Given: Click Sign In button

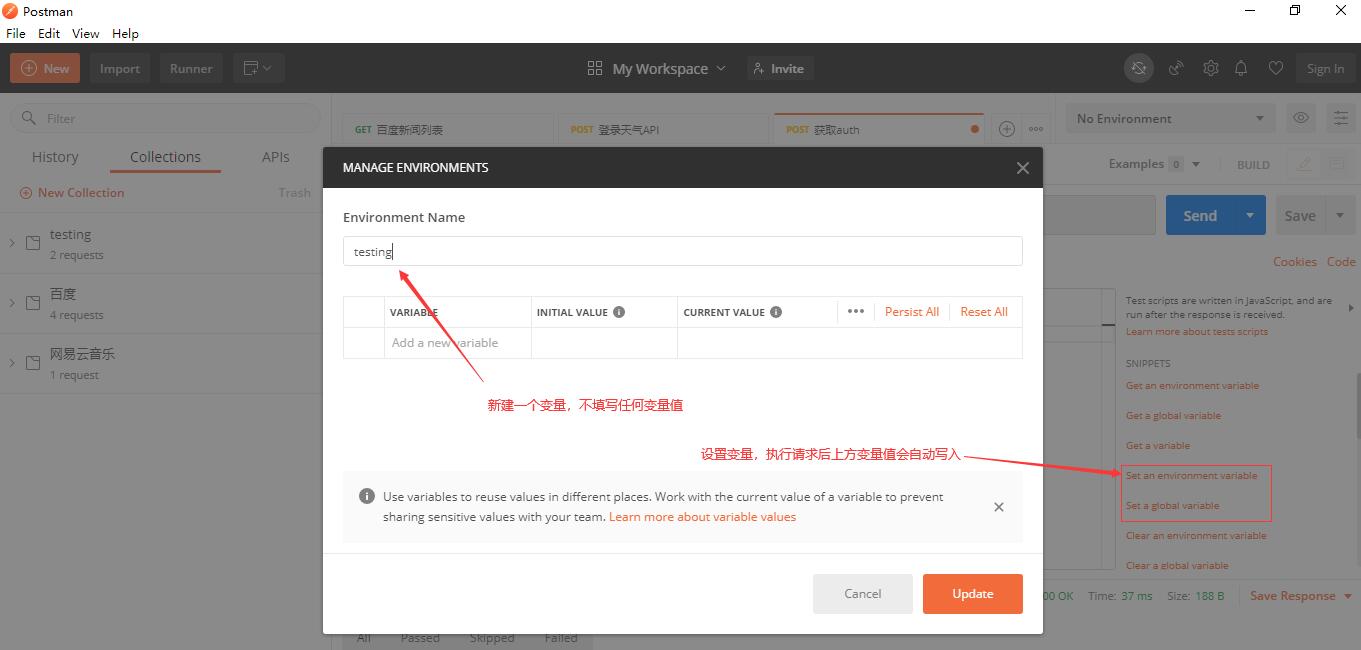Looking at the screenshot, I should coord(1325,68).
